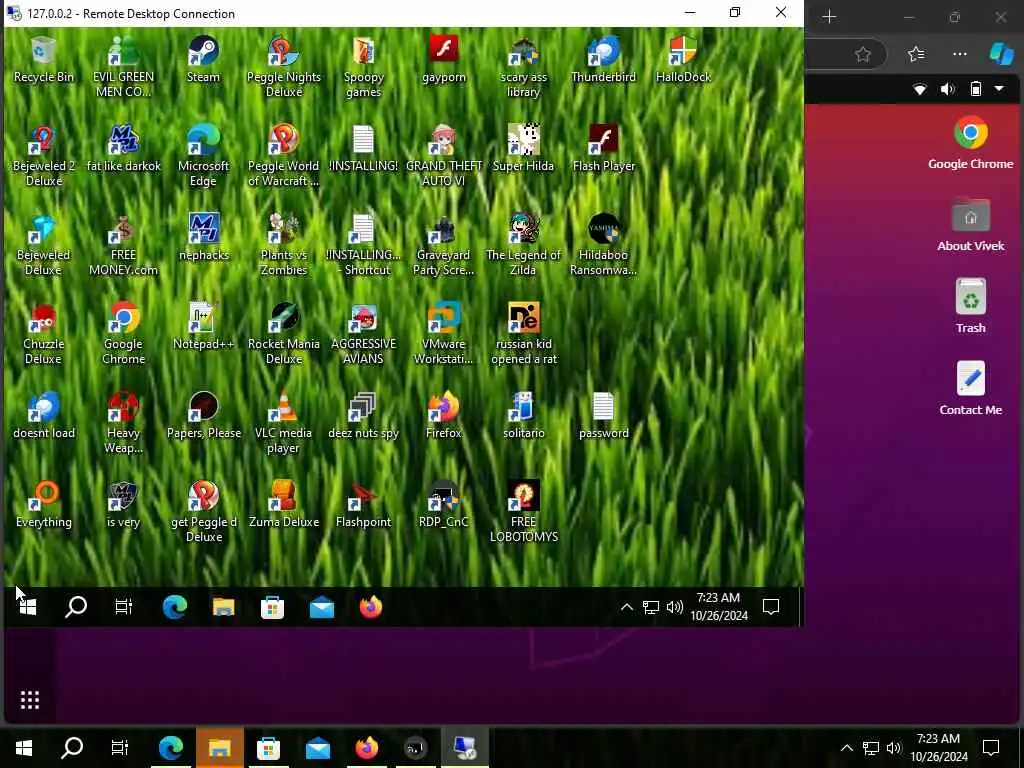Image resolution: width=1024 pixels, height=768 pixels.
Task: Open the remote session Start menu
Action: [x=27, y=607]
